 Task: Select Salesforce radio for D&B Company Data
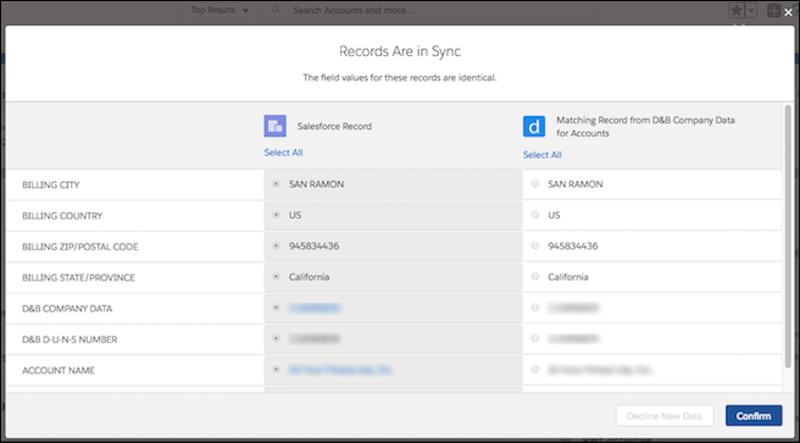click(276, 307)
